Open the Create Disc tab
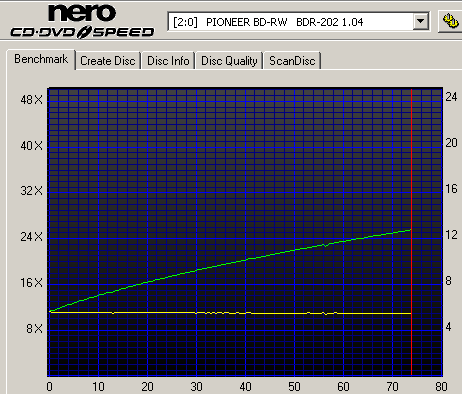 (x=108, y=61)
